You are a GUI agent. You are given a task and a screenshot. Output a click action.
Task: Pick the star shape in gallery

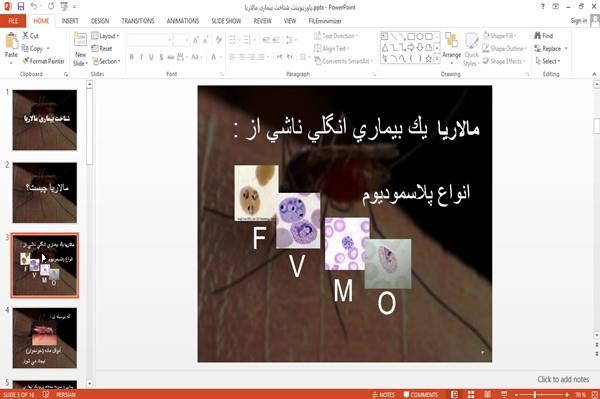pos(428,59)
